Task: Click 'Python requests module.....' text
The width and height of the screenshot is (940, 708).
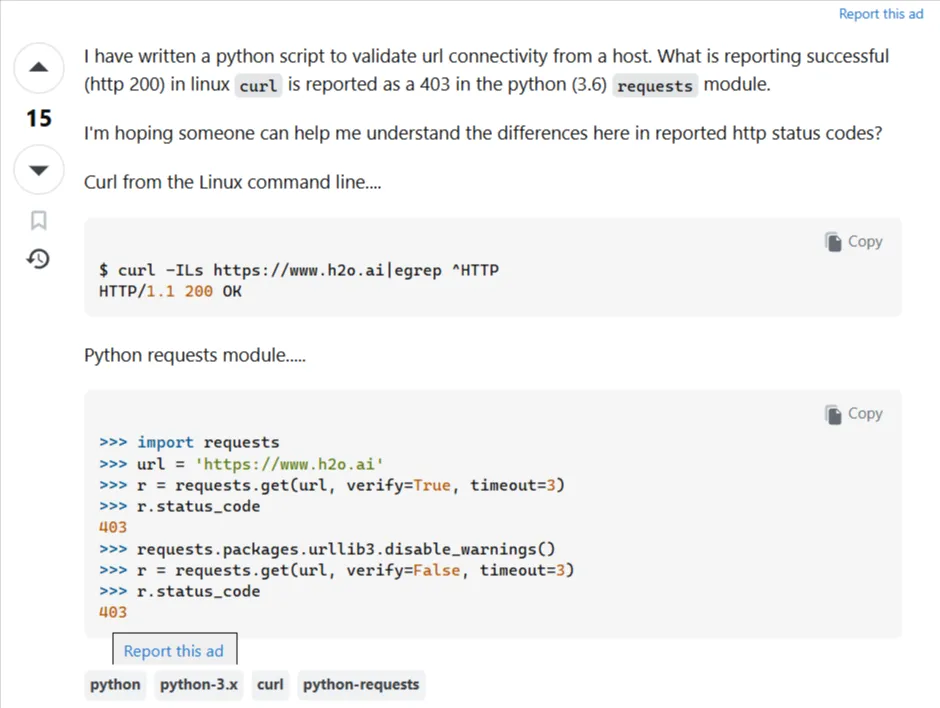Action: pos(195,355)
